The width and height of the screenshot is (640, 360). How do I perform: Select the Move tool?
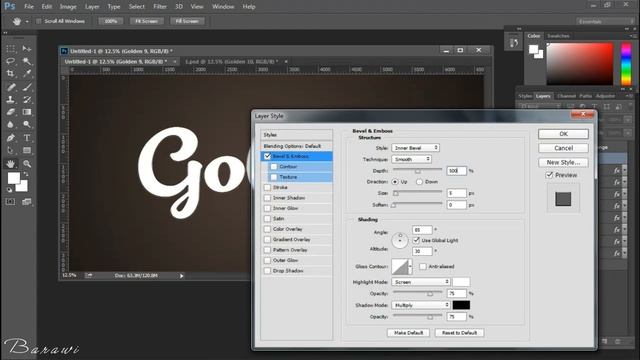click(27, 49)
